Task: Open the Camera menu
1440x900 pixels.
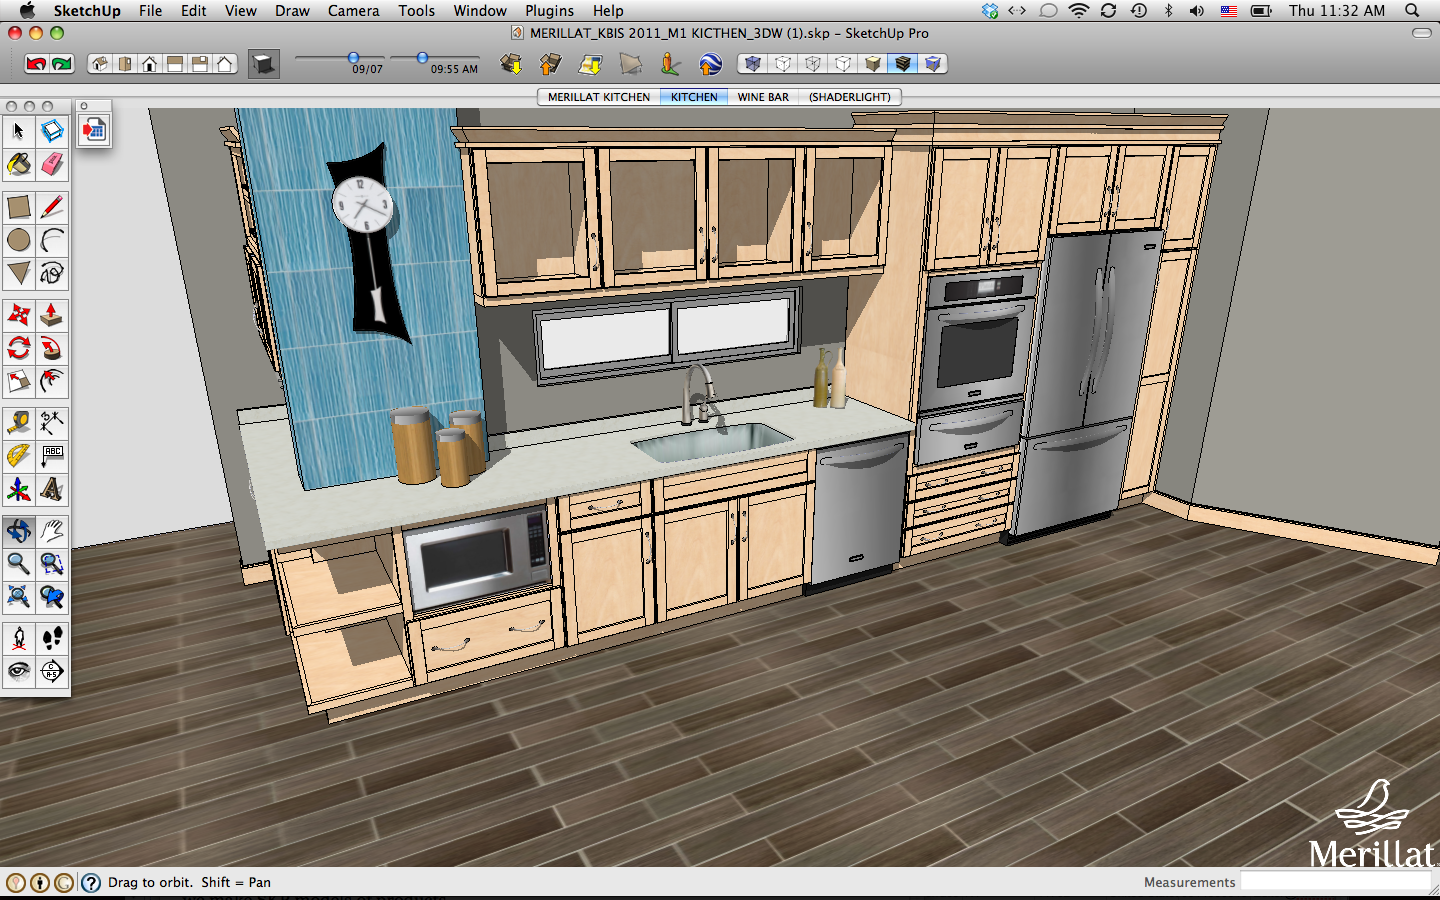Action: pyautogui.click(x=353, y=11)
